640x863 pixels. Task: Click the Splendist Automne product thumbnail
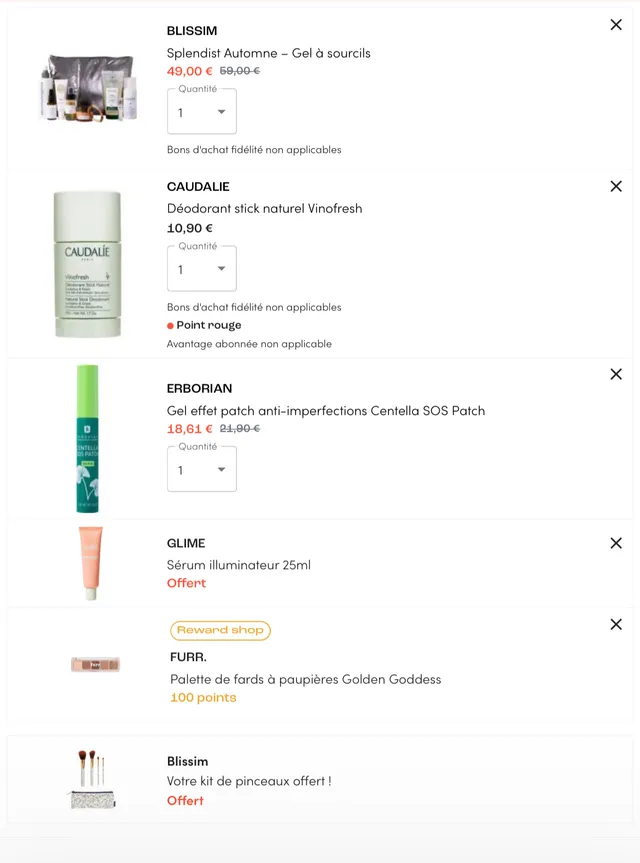[88, 87]
